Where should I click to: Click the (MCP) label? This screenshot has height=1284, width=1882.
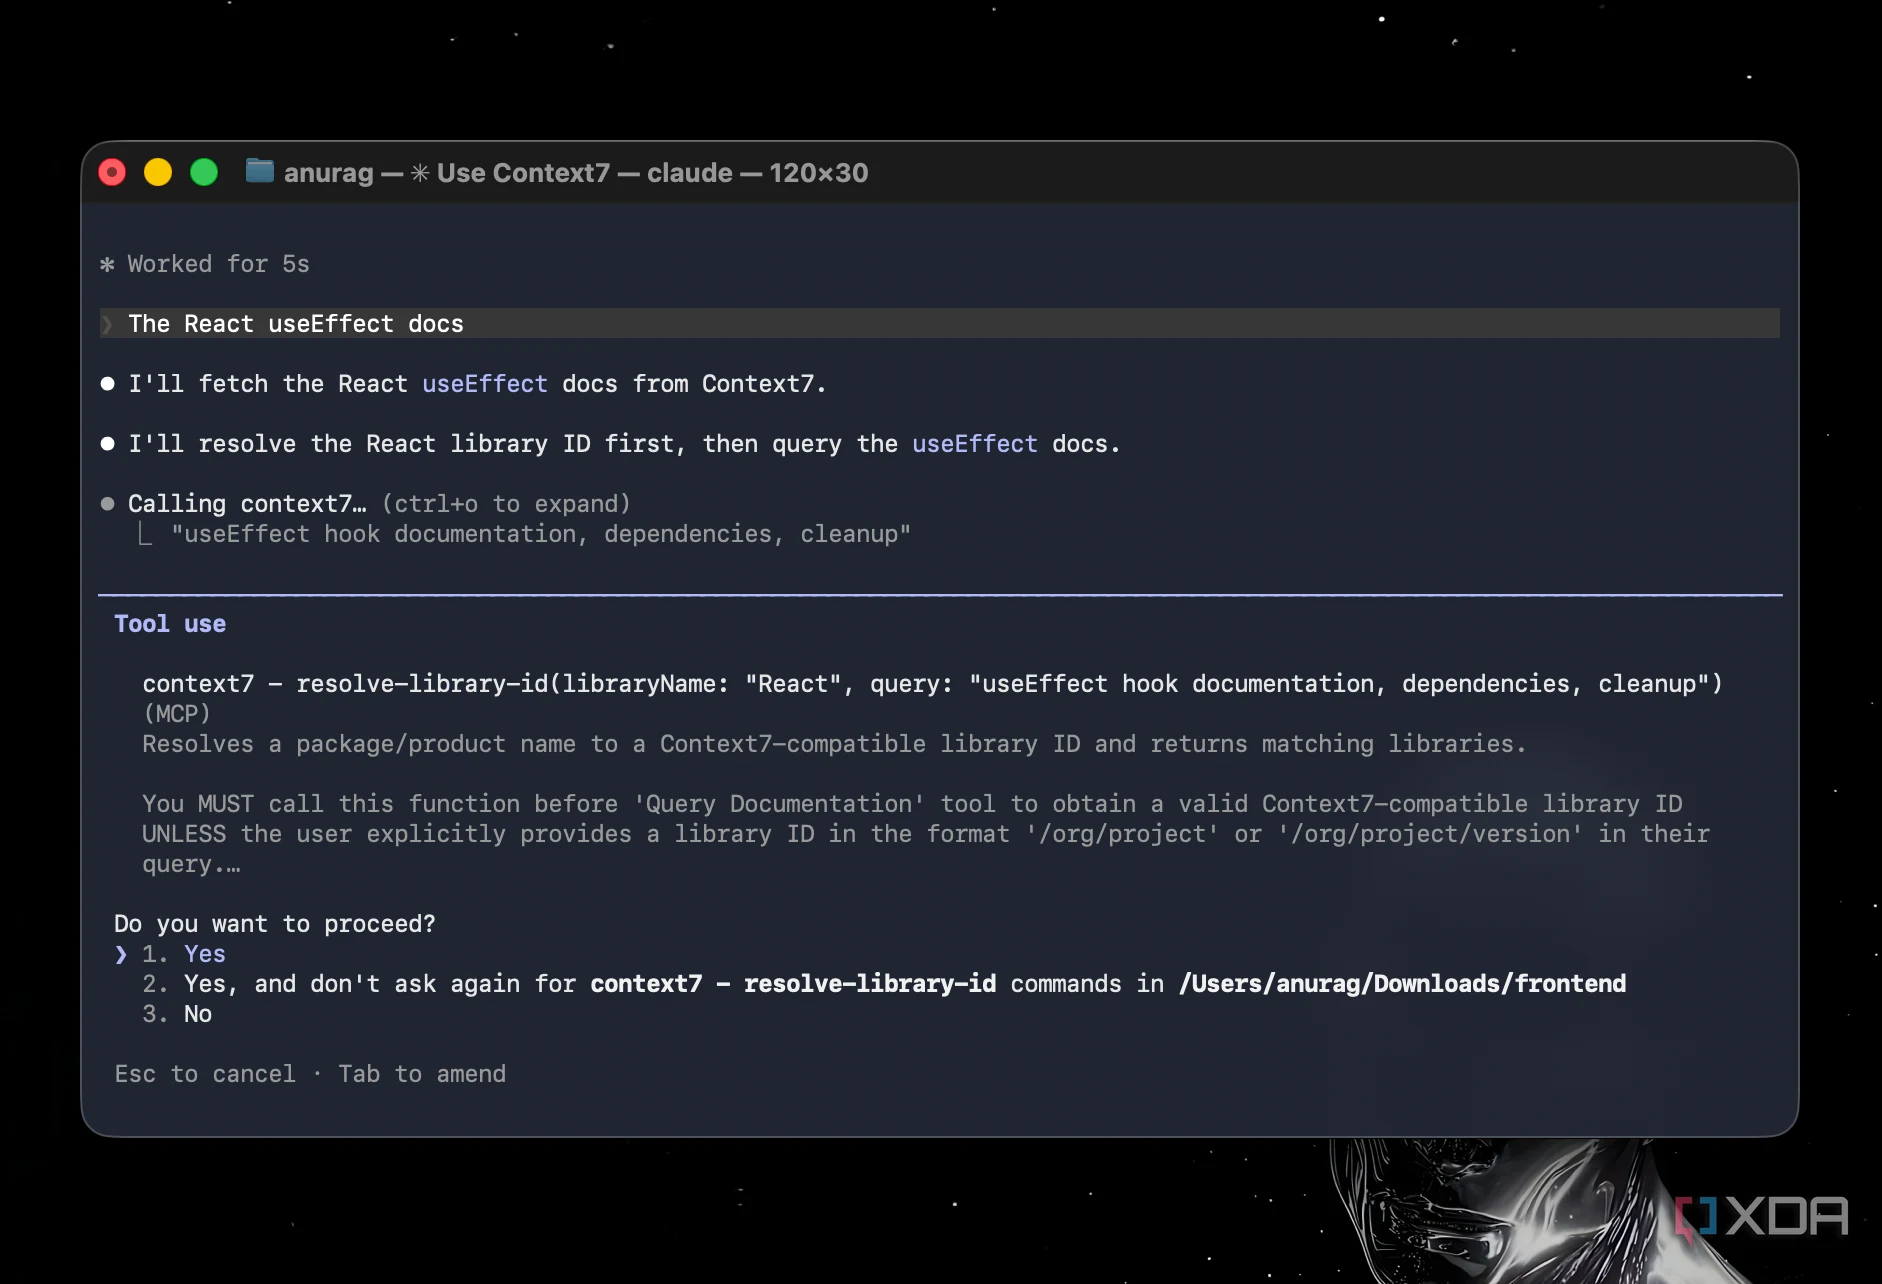[177, 714]
